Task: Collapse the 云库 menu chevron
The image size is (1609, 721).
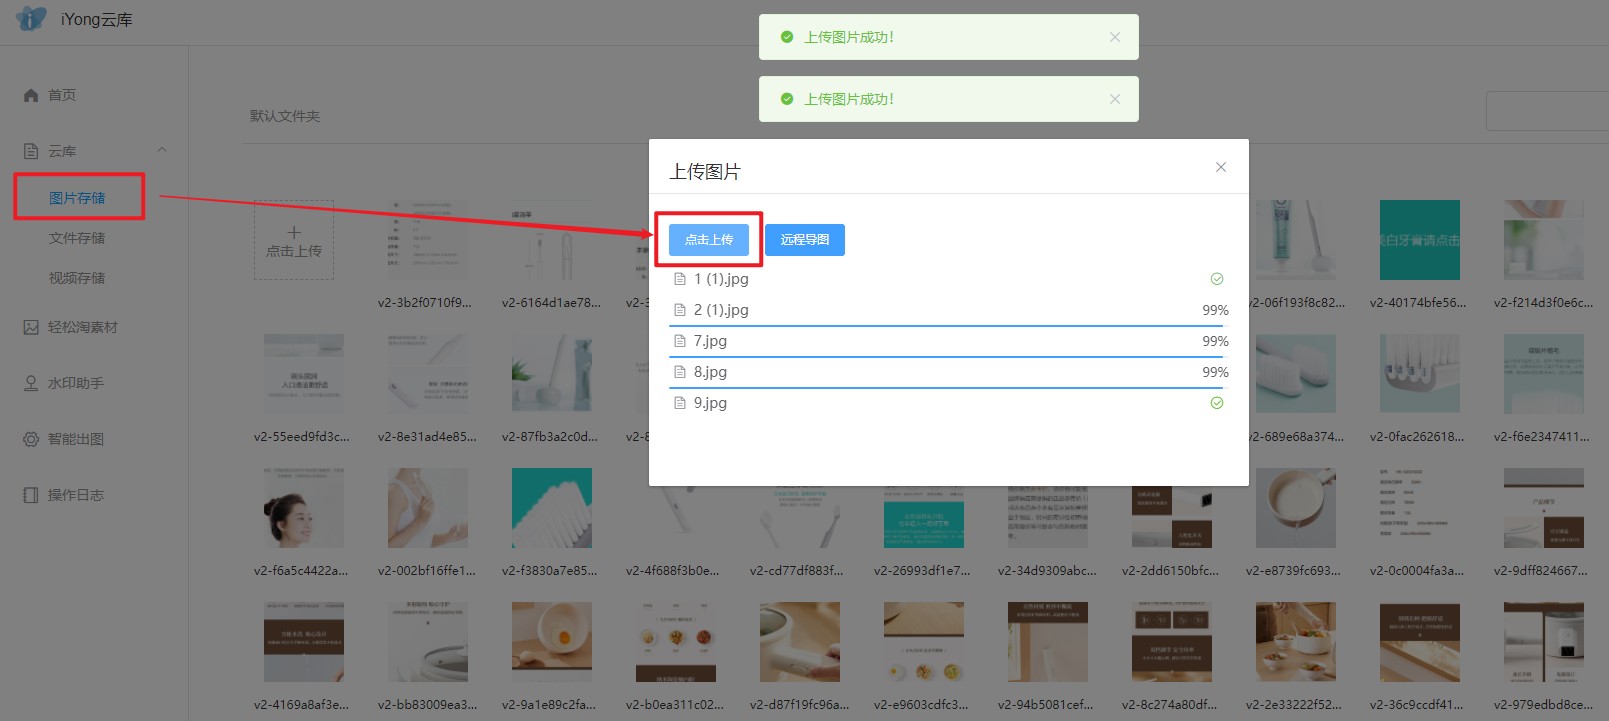Action: click(x=162, y=150)
